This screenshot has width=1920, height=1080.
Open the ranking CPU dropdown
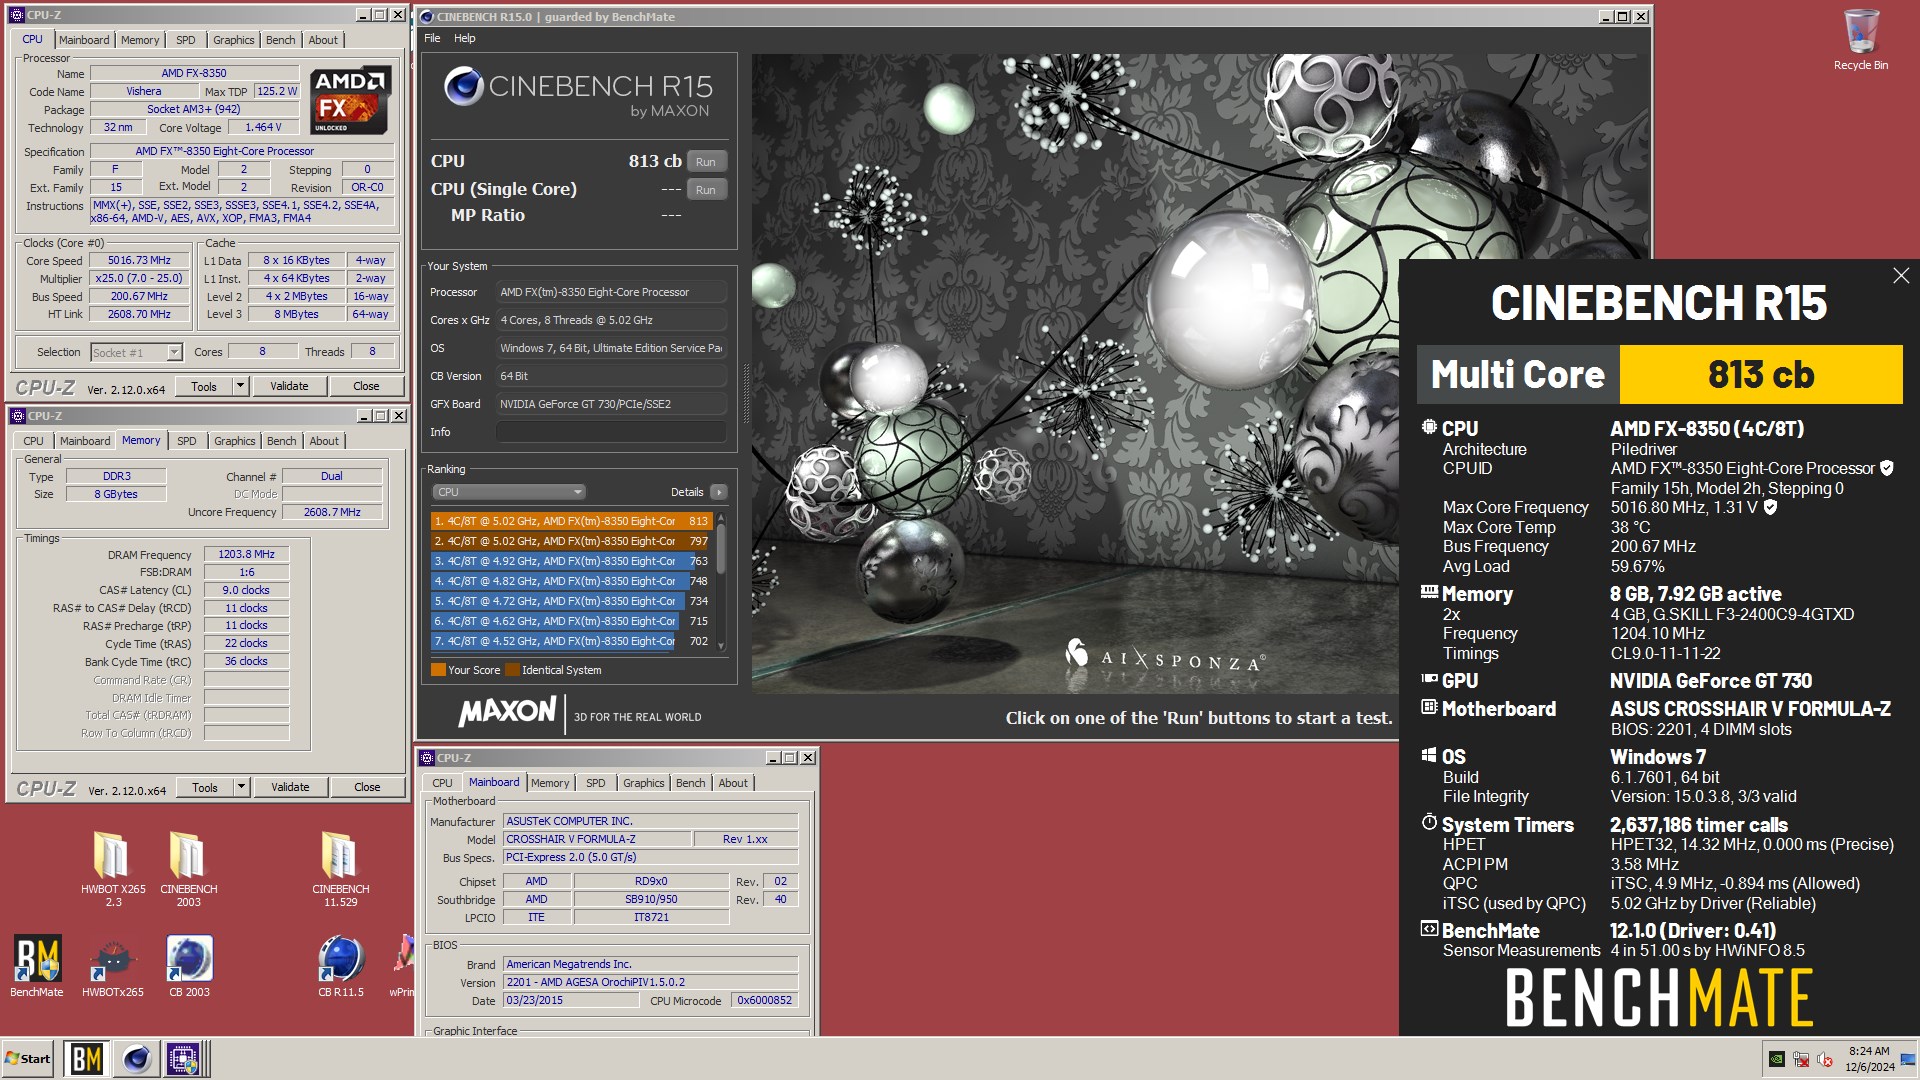pyautogui.click(x=508, y=492)
